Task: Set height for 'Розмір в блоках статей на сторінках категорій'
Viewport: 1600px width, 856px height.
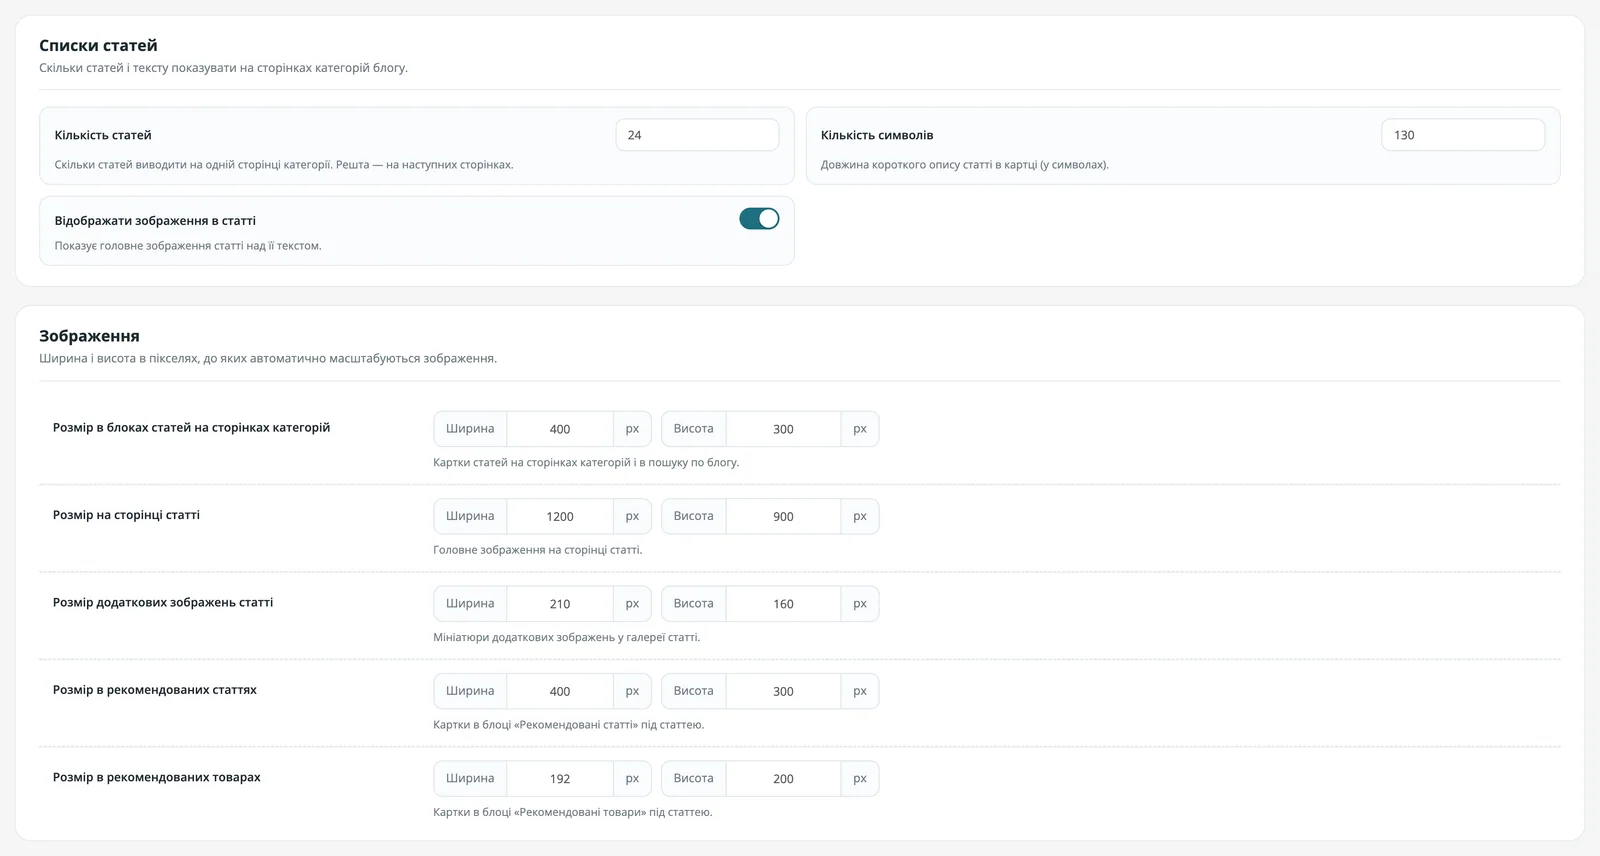Action: pyautogui.click(x=783, y=429)
